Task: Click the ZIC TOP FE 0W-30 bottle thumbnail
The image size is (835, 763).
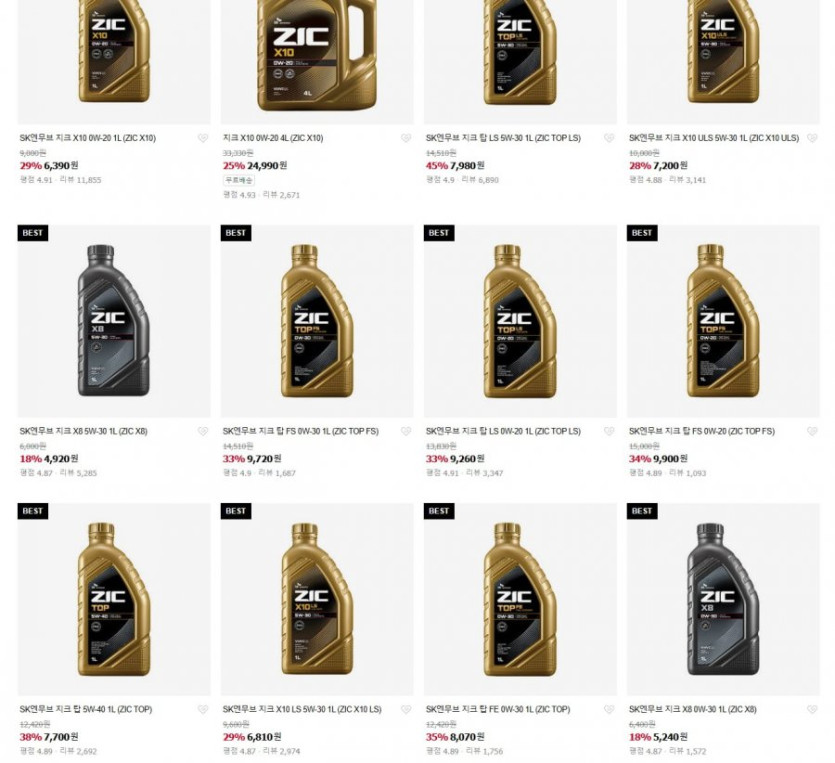Action: pyautogui.click(x=520, y=598)
